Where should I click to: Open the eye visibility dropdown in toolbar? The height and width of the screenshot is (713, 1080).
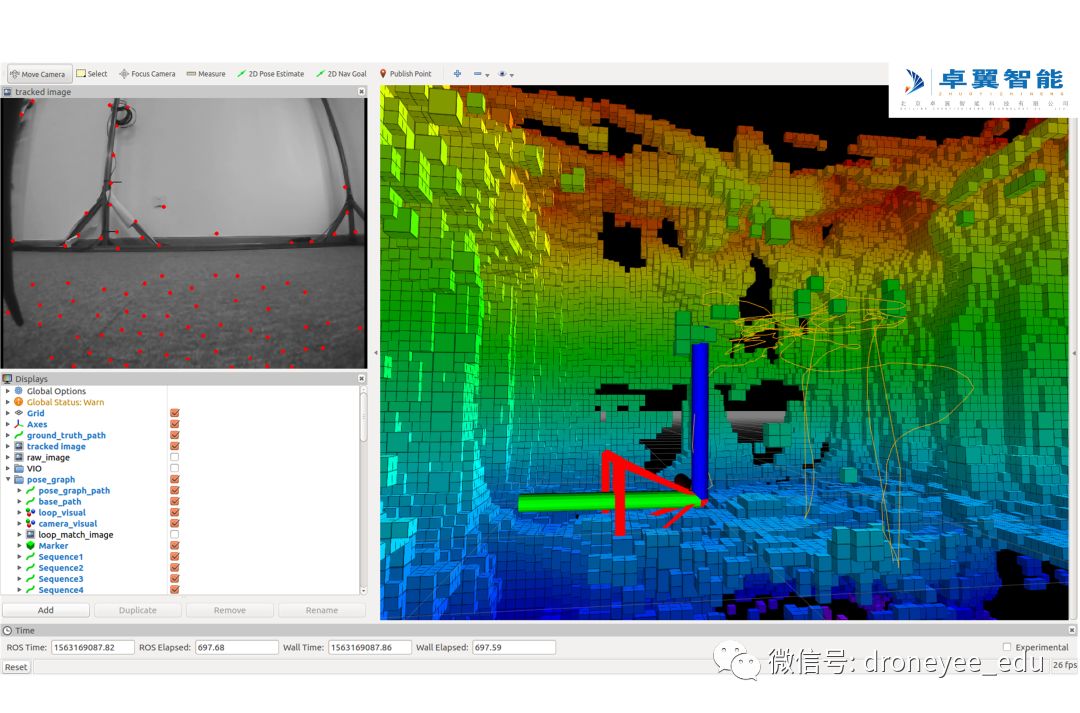point(506,74)
